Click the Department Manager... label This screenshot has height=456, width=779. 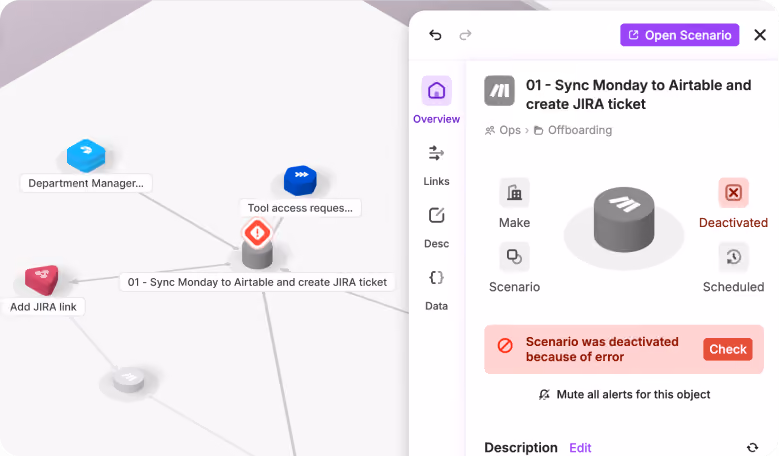(x=86, y=183)
